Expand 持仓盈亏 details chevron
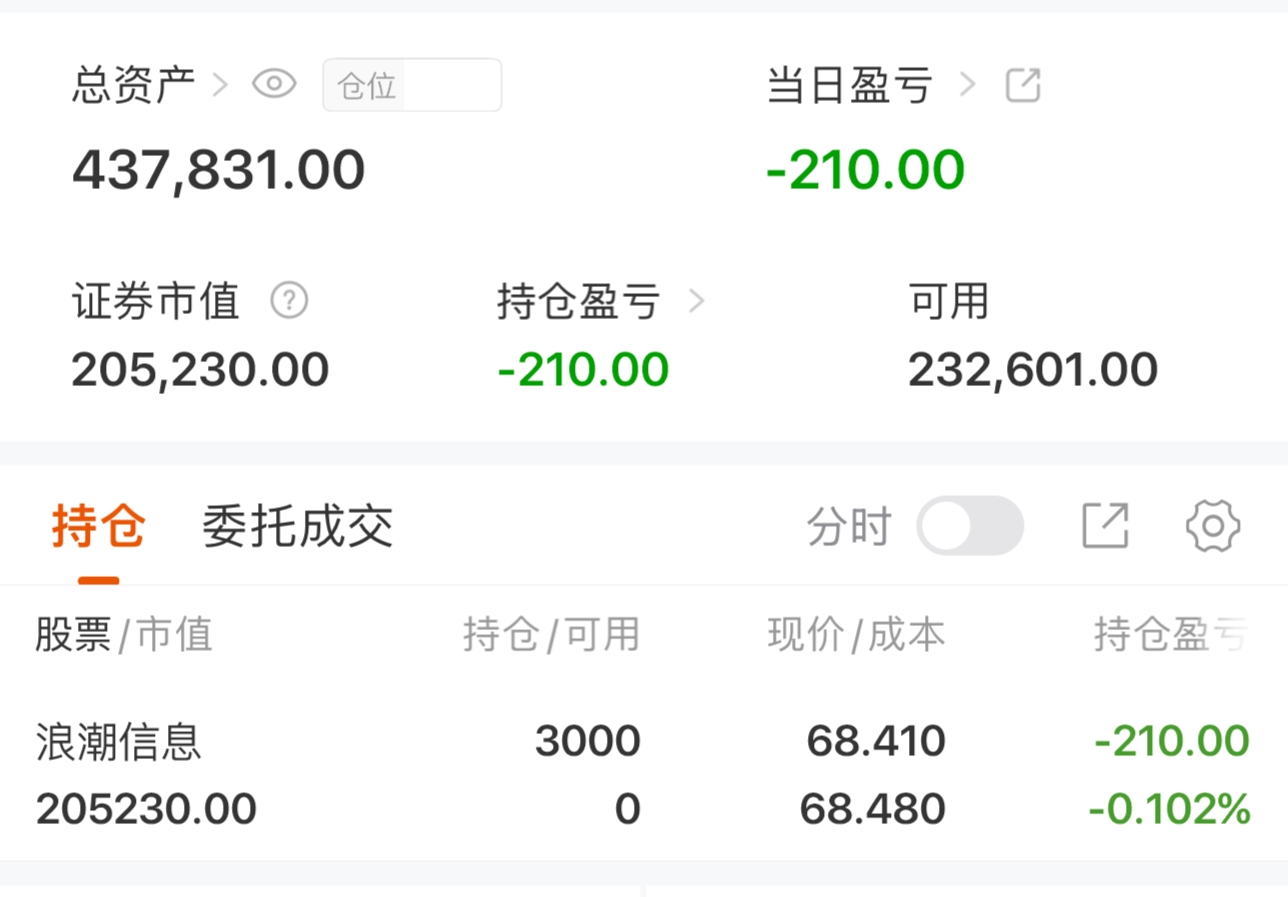Image resolution: width=1288 pixels, height=897 pixels. 697,301
